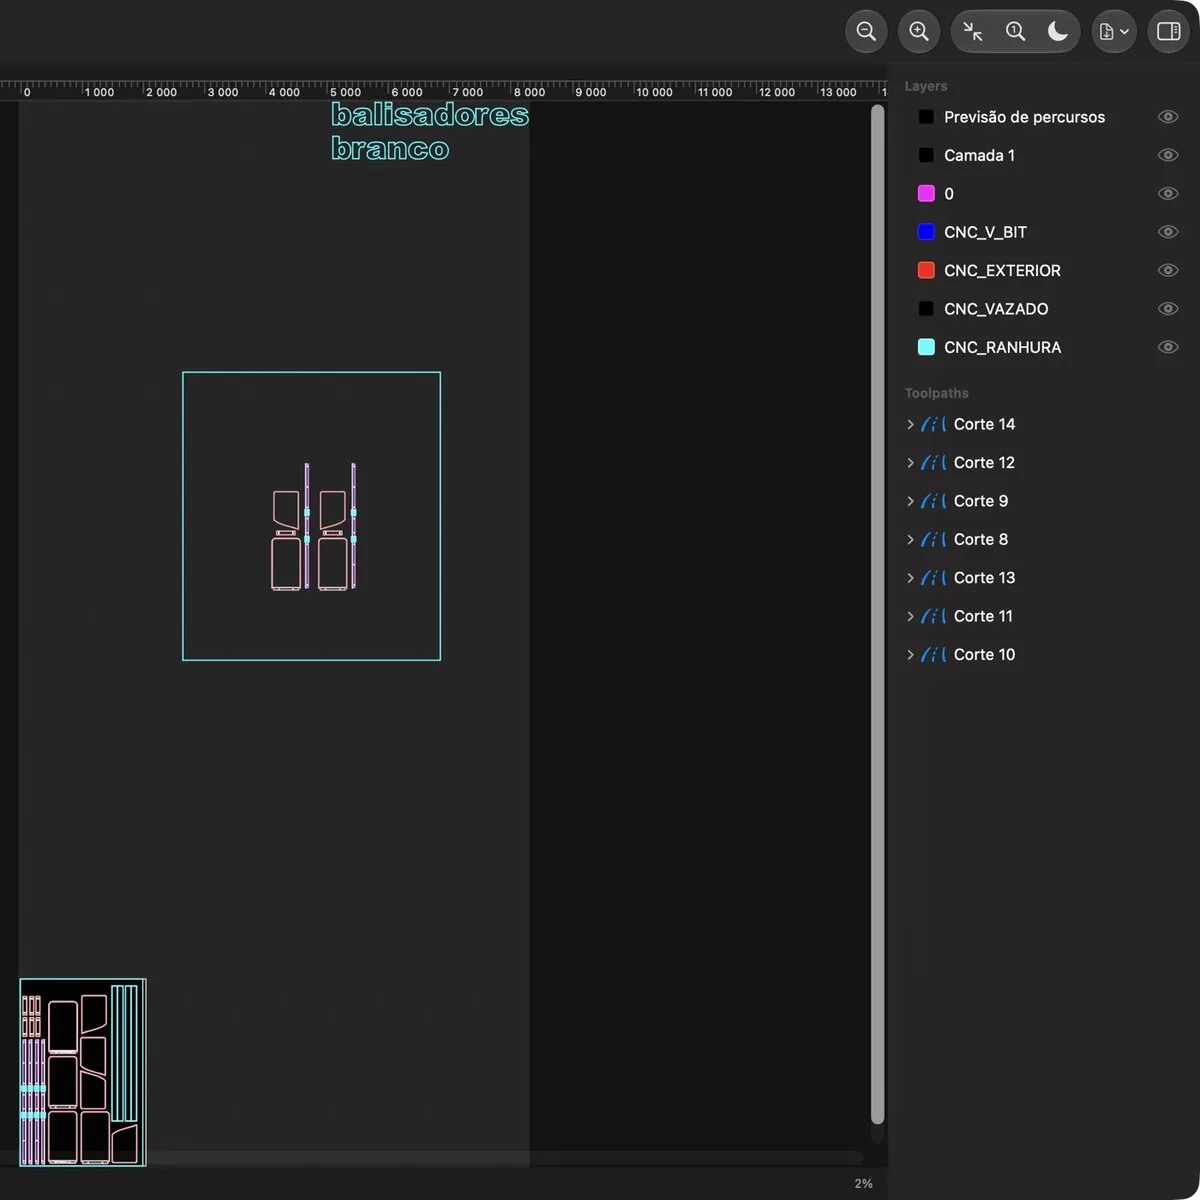Image resolution: width=1200 pixels, height=1200 pixels.
Task: Hide the CNC_V_BIT layer
Action: coord(1168,232)
